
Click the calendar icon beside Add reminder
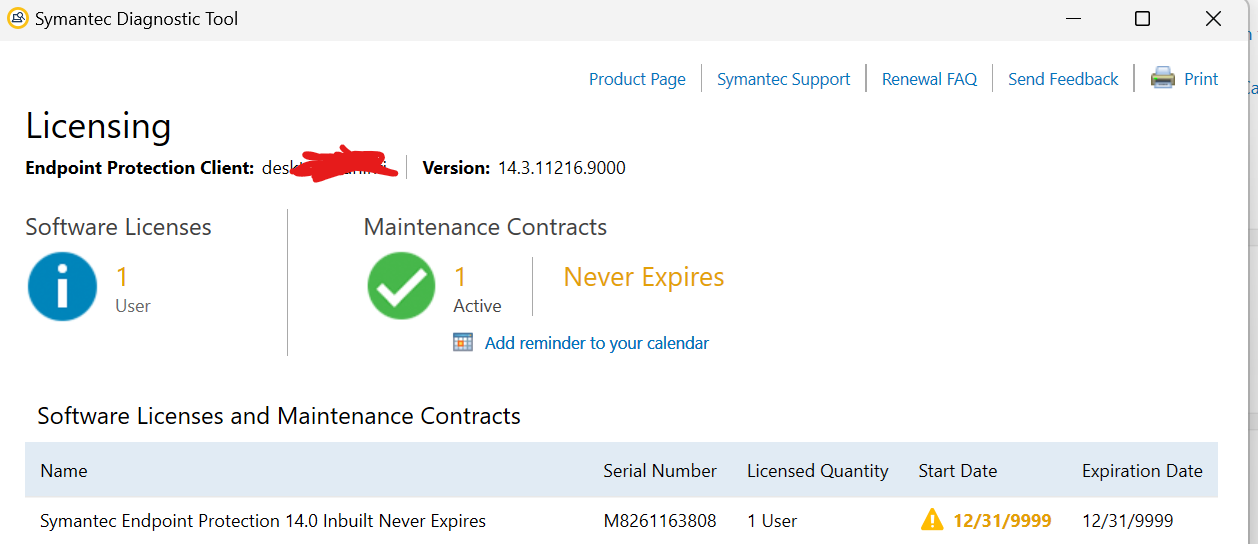(463, 342)
